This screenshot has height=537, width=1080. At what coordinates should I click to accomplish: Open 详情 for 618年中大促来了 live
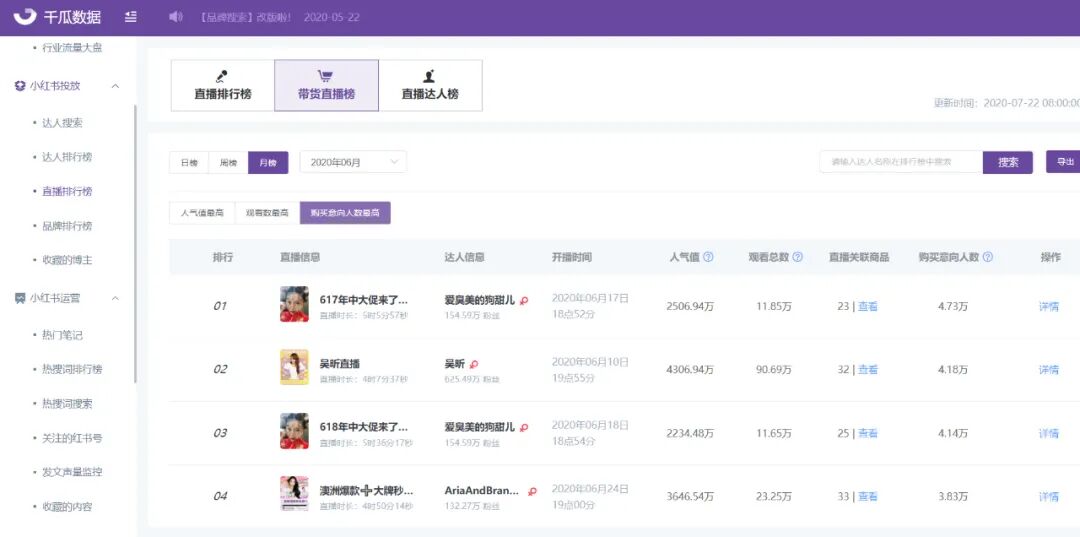(x=1048, y=433)
